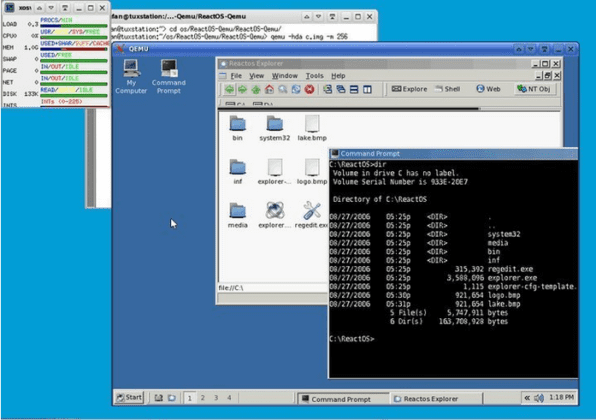This screenshot has height=420, width=596.
Task: Click the Explore toolbar button
Action: click(409, 89)
